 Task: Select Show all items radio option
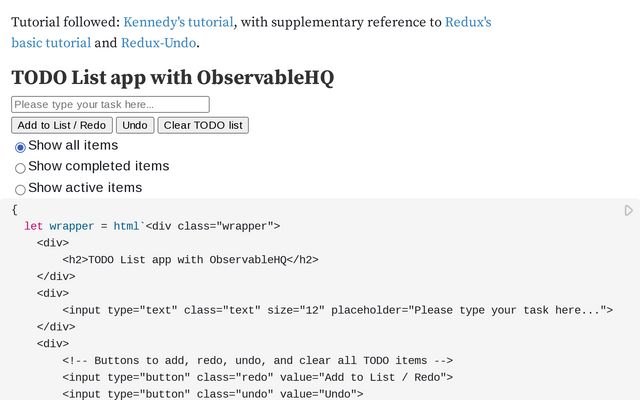[x=20, y=147]
